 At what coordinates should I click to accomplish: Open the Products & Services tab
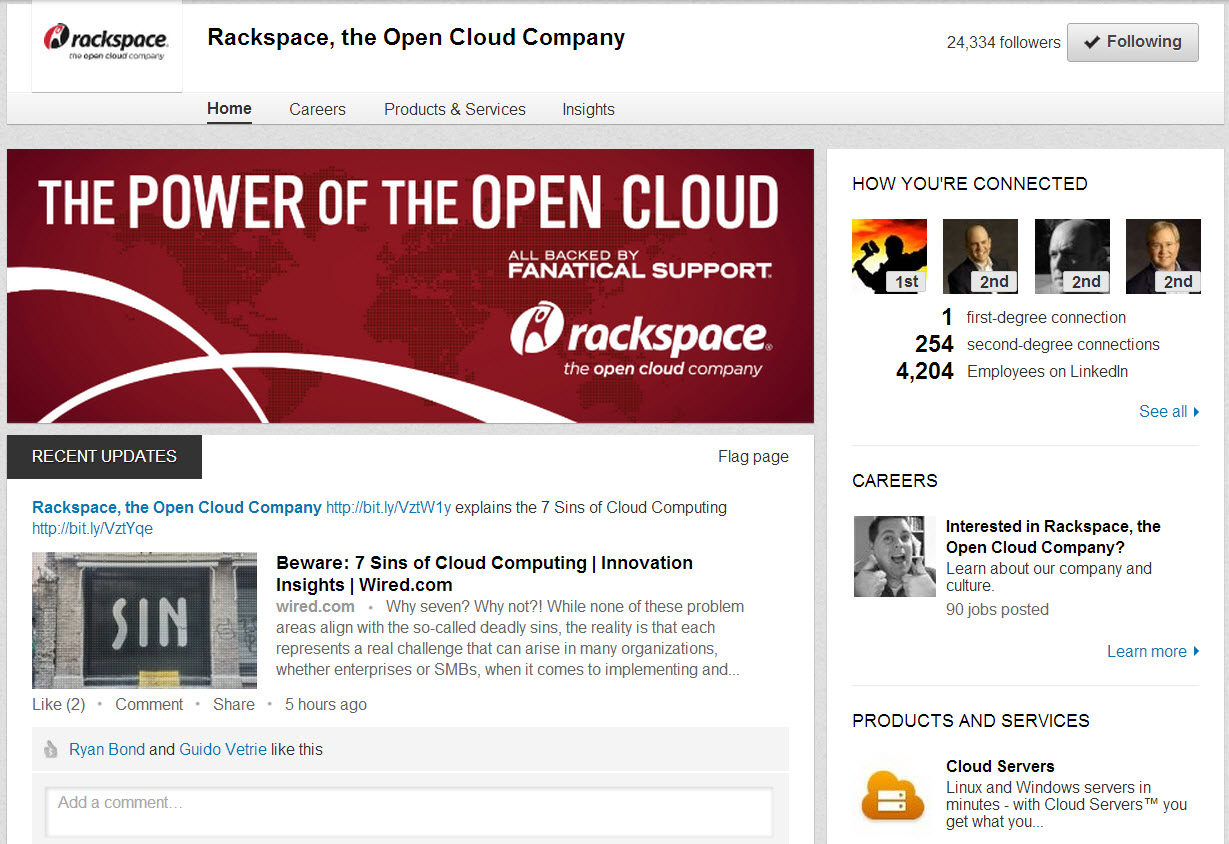455,109
